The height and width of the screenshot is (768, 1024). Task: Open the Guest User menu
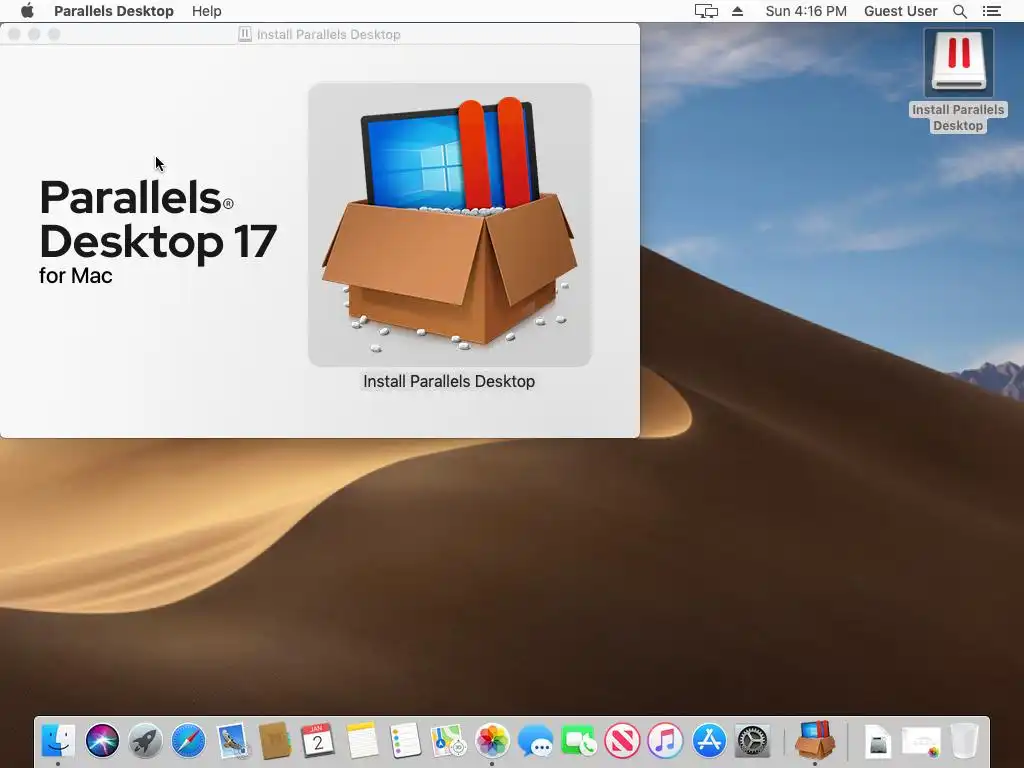pos(901,11)
